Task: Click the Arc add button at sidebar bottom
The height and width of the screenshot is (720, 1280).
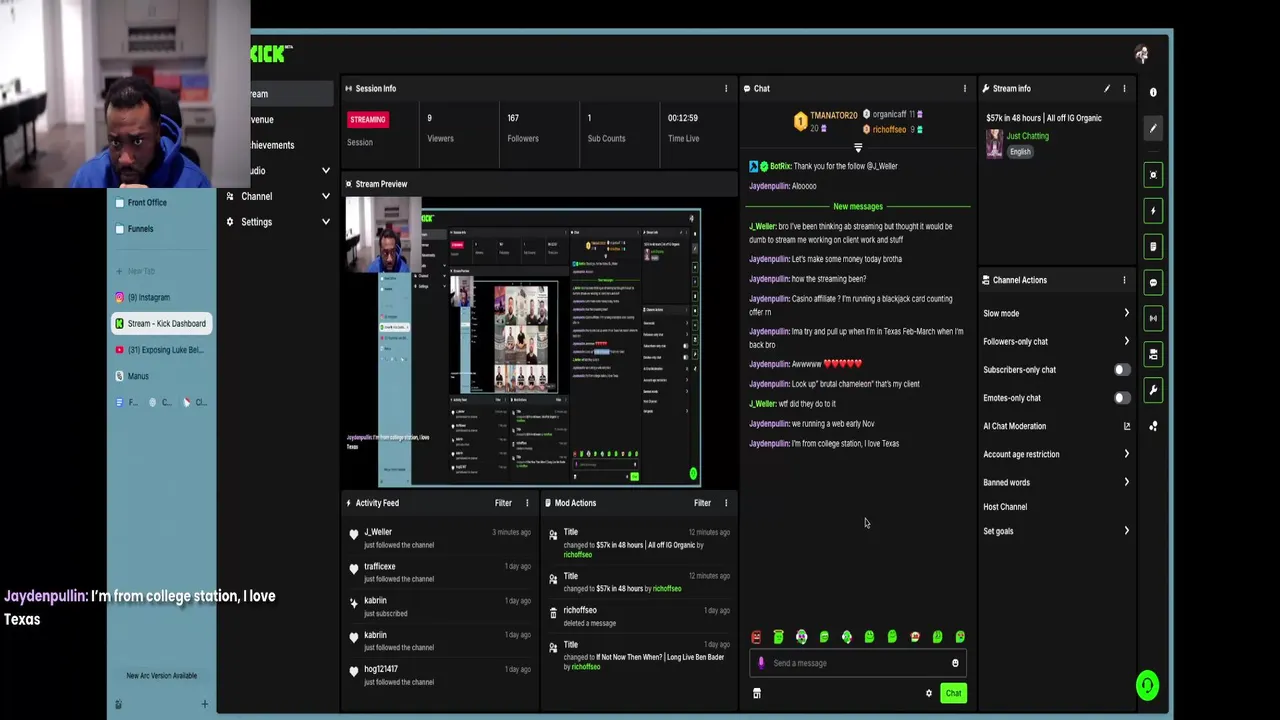Action: pyautogui.click(x=204, y=704)
